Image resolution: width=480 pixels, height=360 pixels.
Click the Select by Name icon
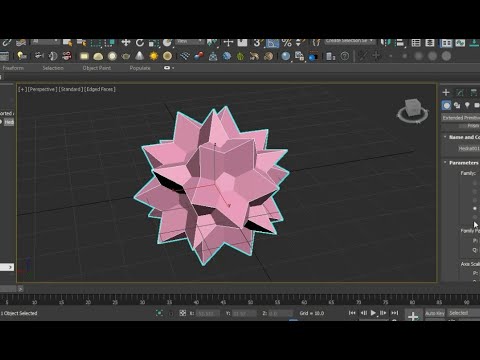click(x=81, y=42)
